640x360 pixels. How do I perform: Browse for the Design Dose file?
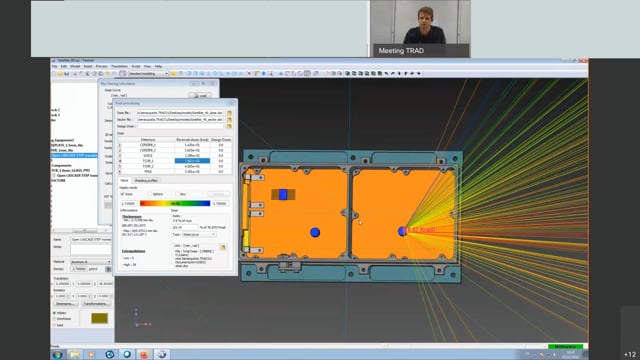click(x=229, y=126)
